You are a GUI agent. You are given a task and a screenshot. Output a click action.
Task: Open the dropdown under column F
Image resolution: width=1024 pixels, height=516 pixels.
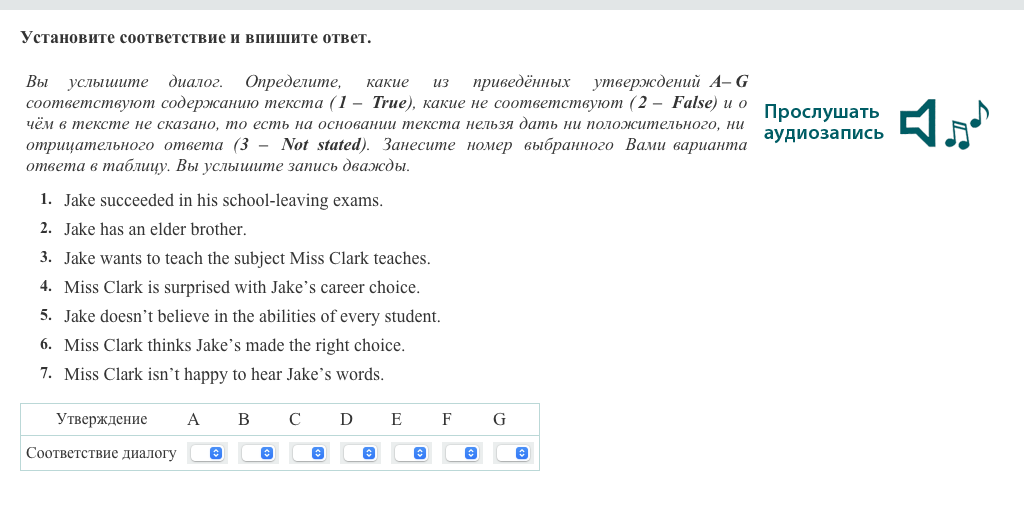pos(462,453)
